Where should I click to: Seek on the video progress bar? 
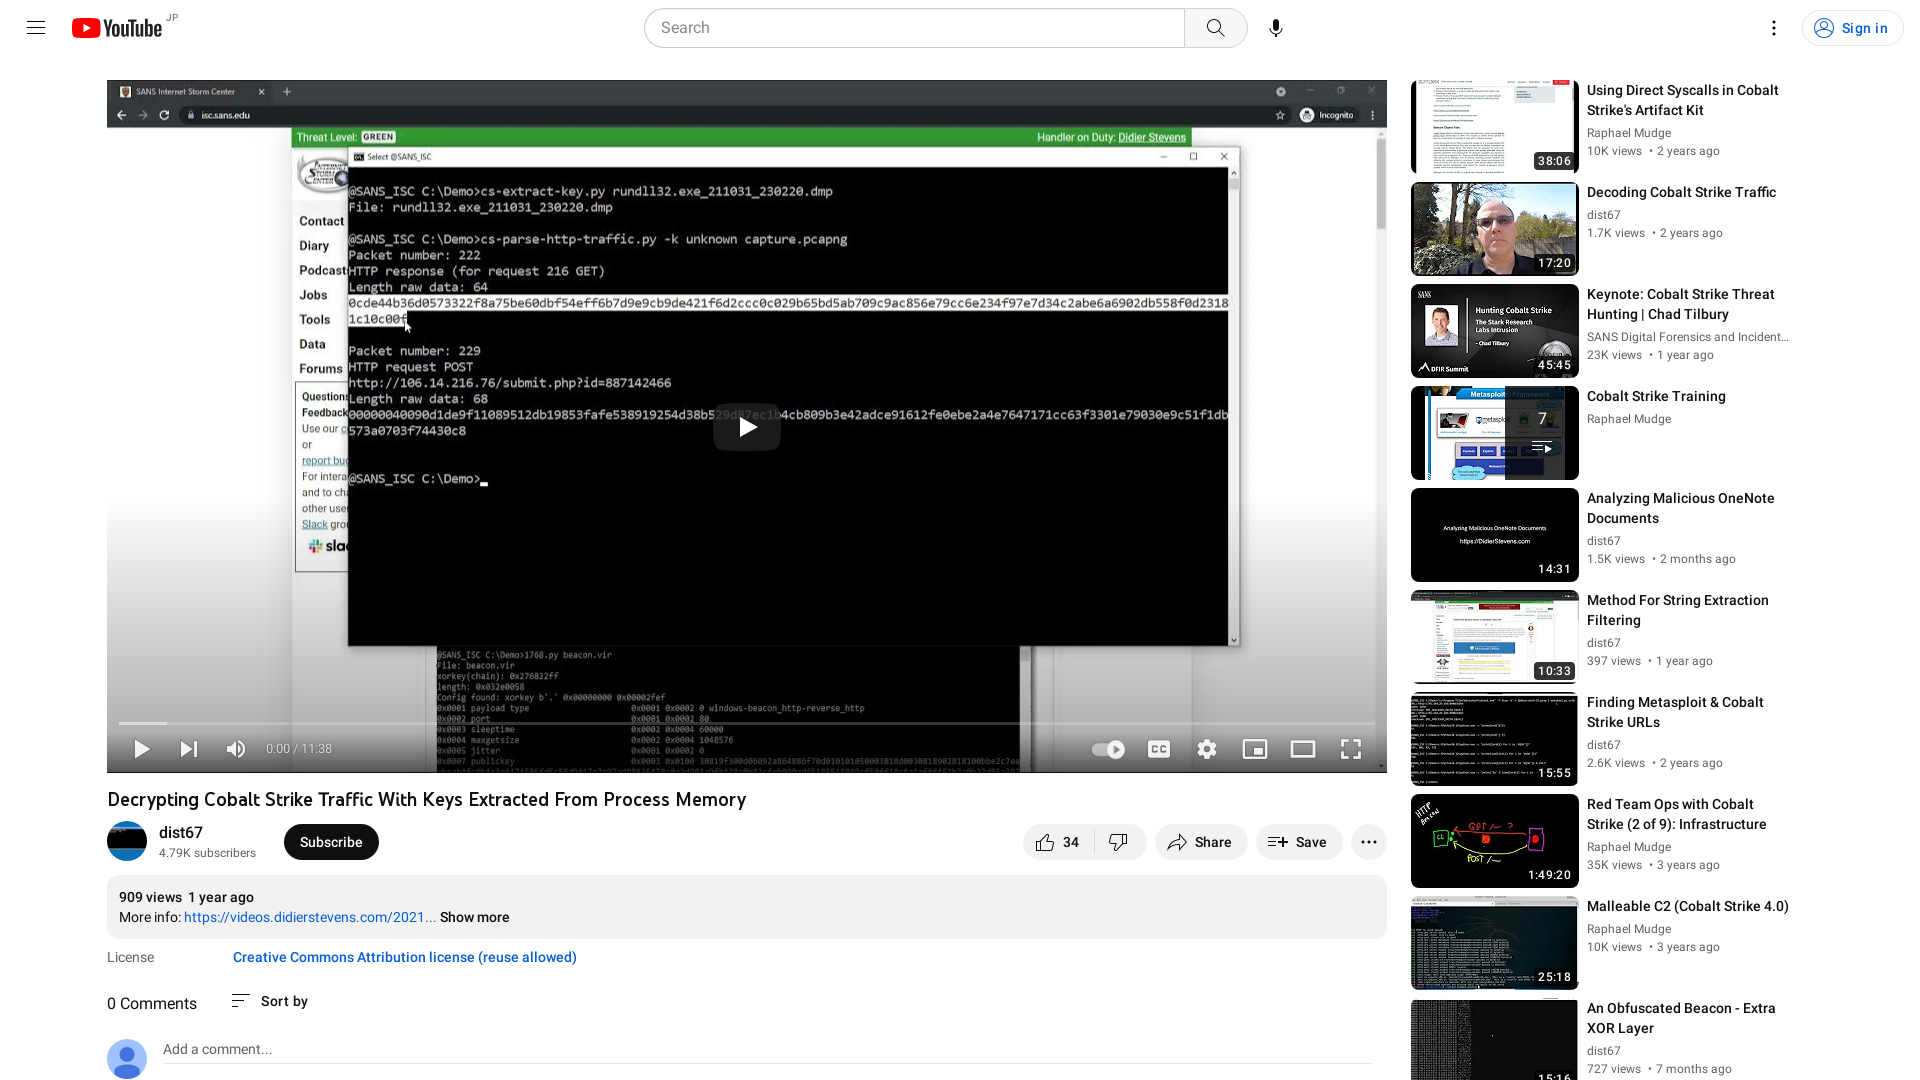point(747,723)
